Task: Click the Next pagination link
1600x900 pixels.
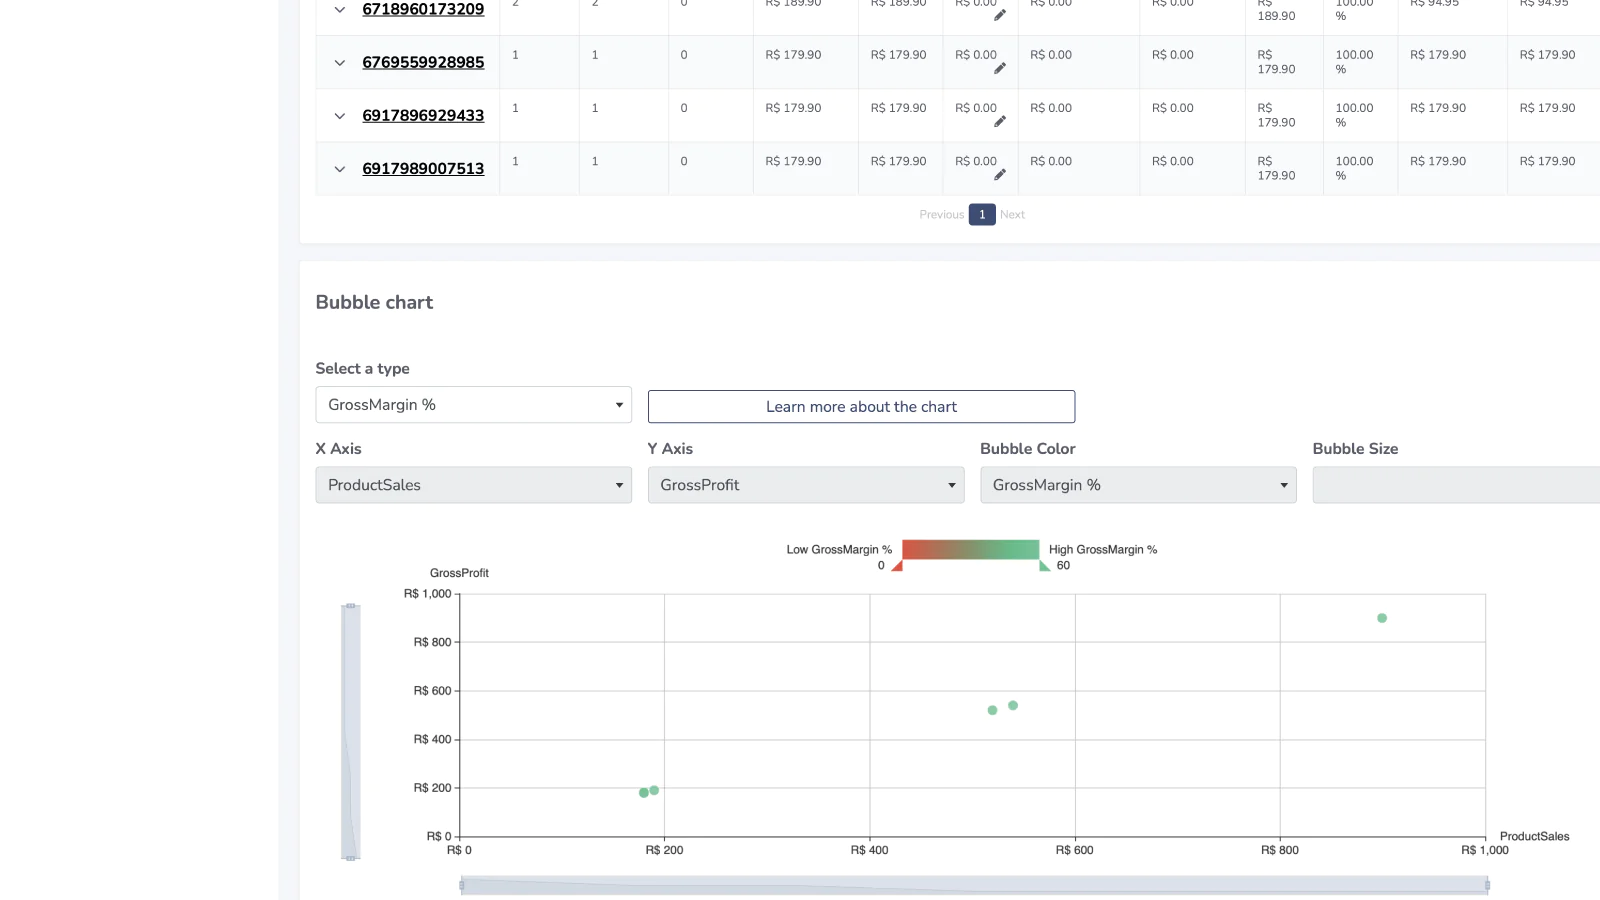Action: point(1012,215)
